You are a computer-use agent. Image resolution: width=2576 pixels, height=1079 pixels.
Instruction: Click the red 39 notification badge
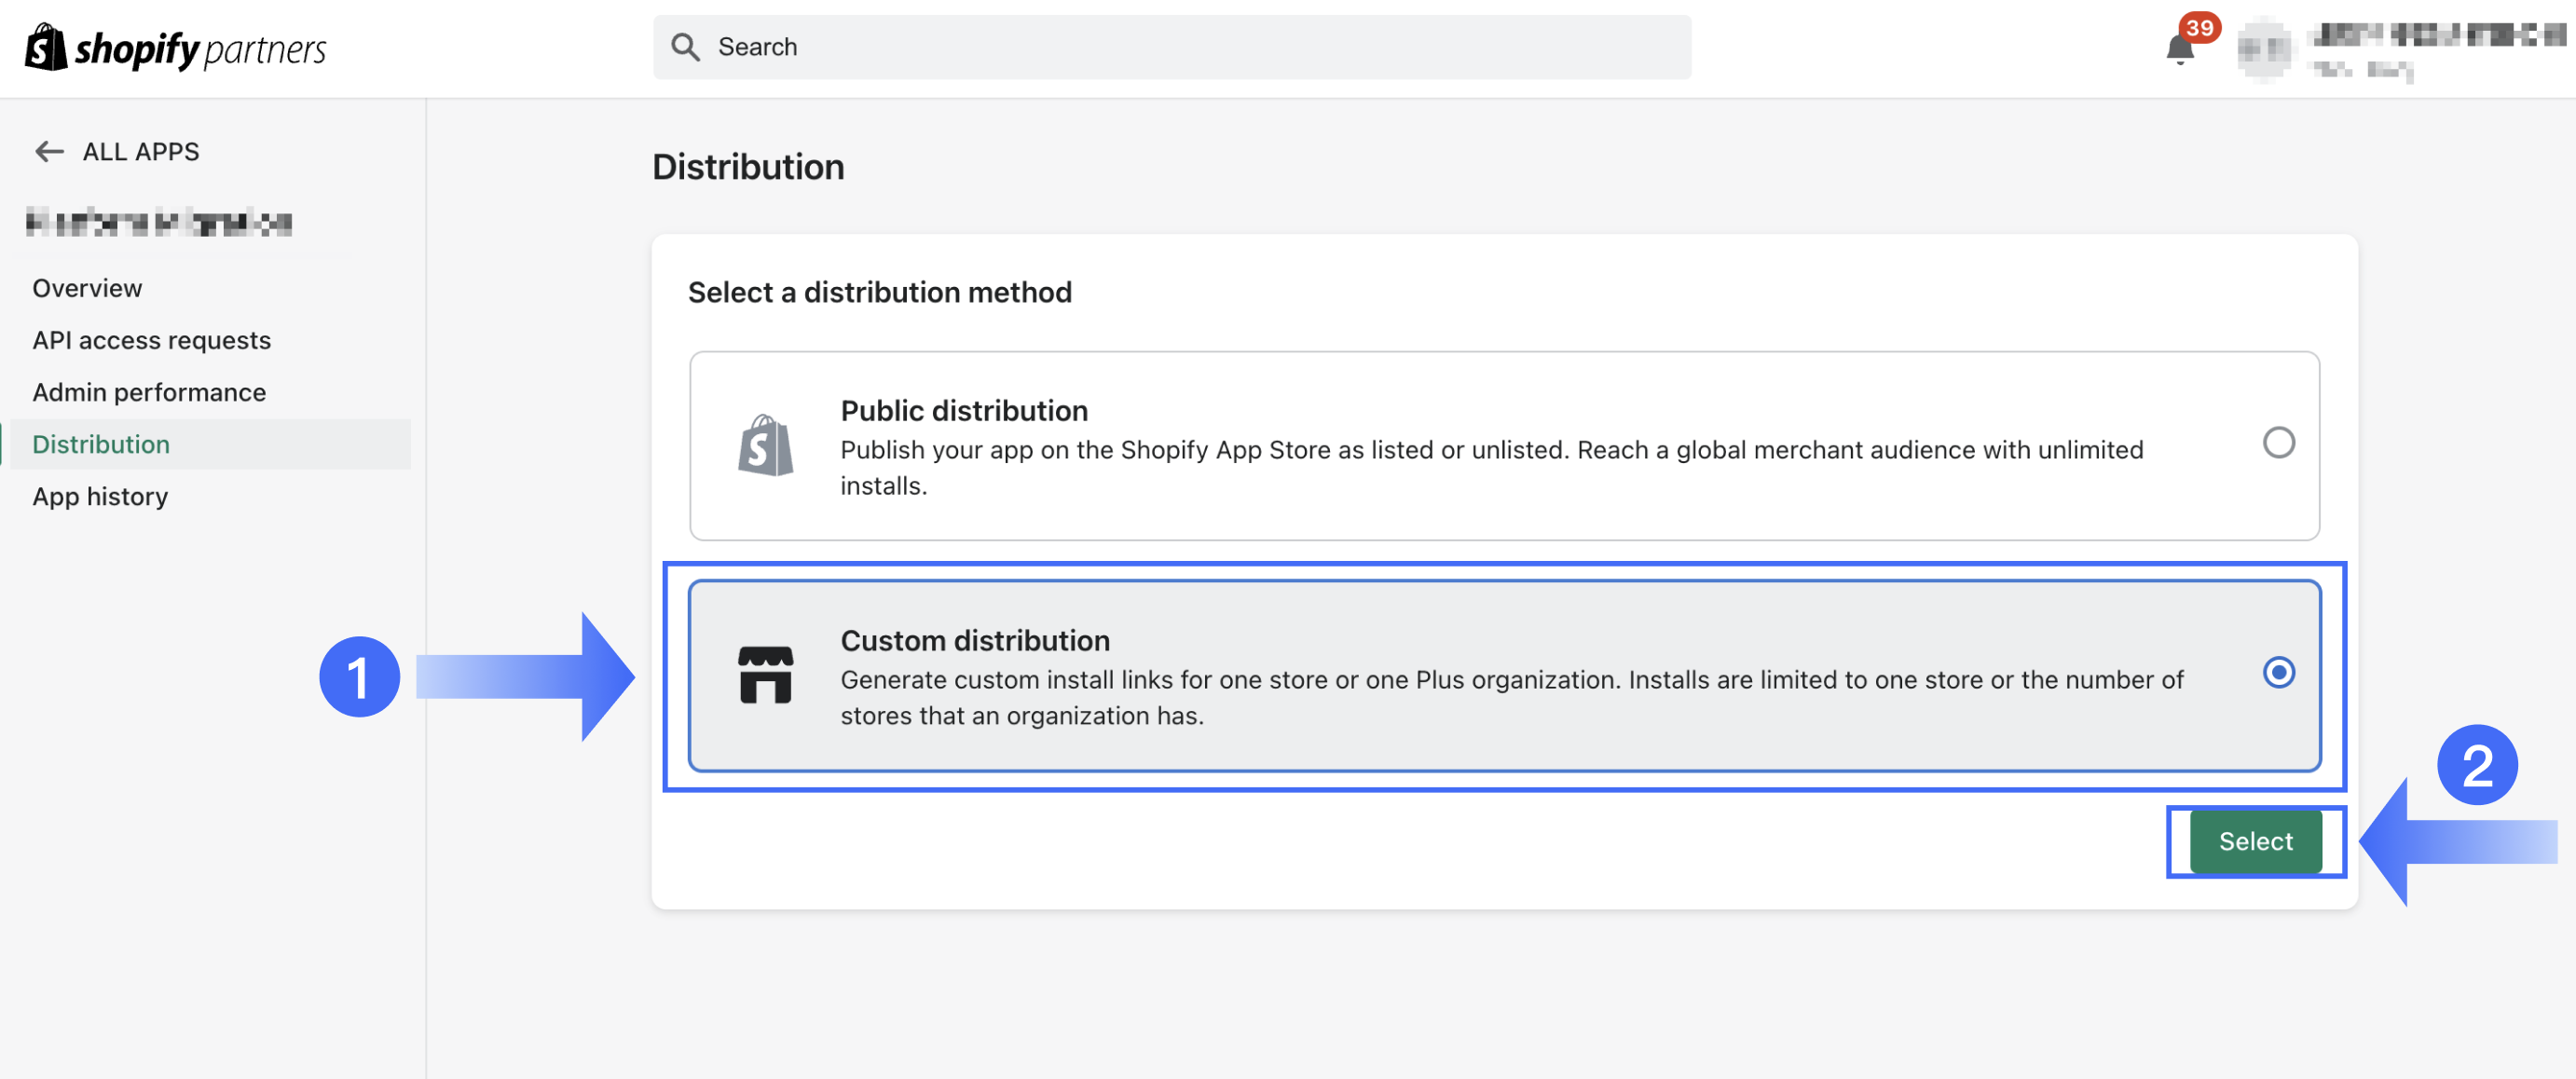click(x=2199, y=27)
